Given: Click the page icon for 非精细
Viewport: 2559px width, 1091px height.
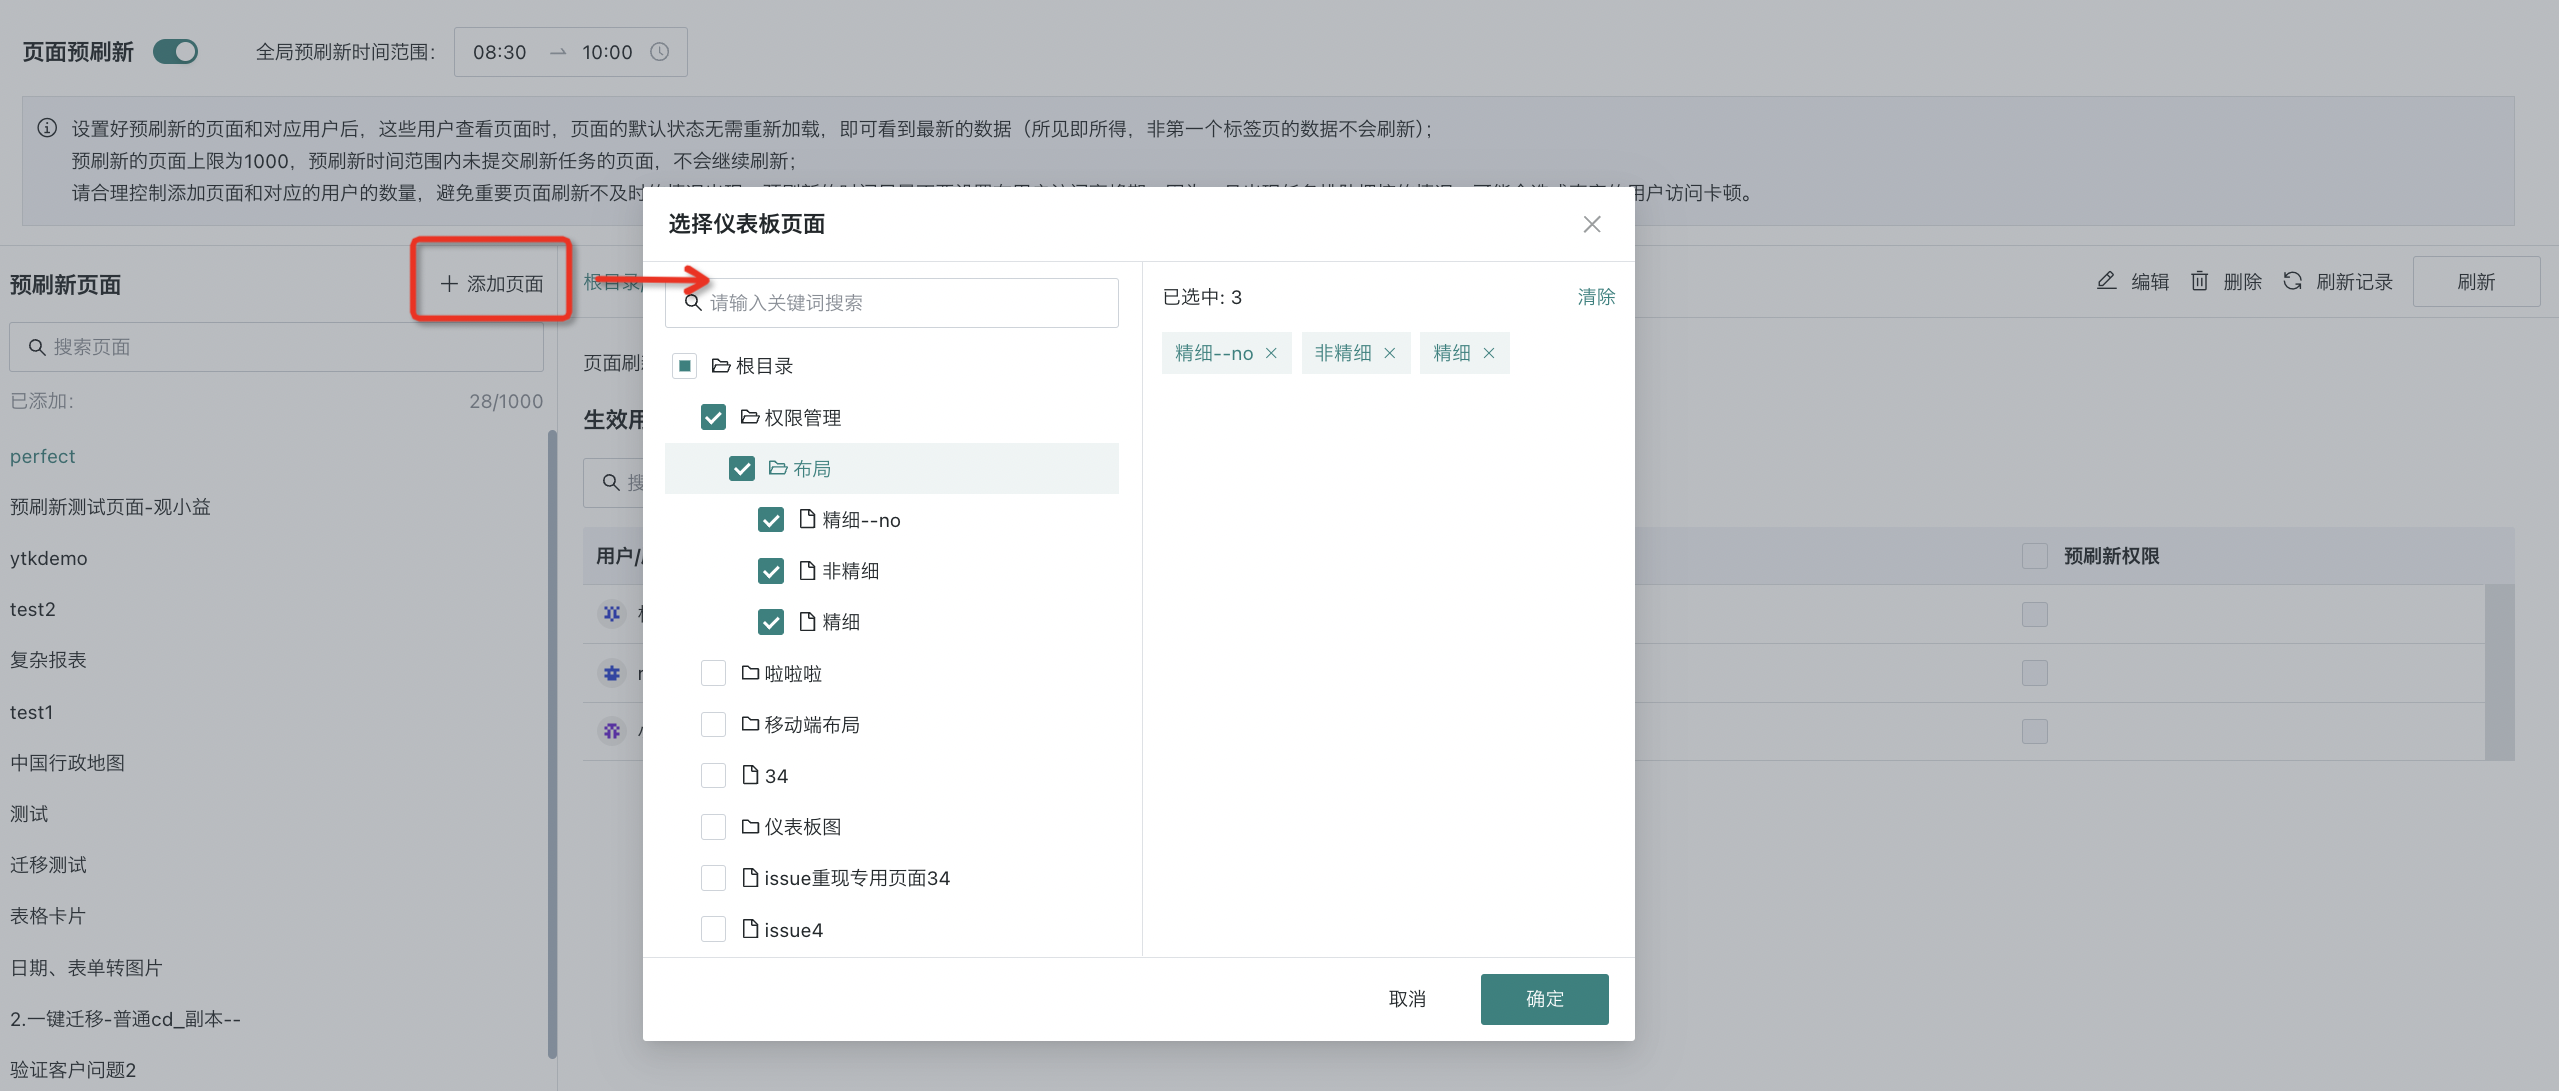Looking at the screenshot, I should [x=807, y=570].
